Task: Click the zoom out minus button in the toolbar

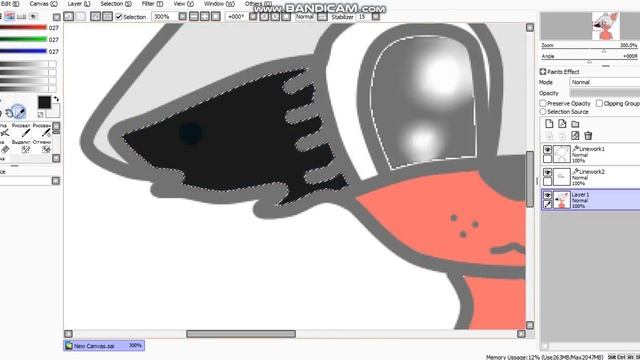Action: pos(194,16)
